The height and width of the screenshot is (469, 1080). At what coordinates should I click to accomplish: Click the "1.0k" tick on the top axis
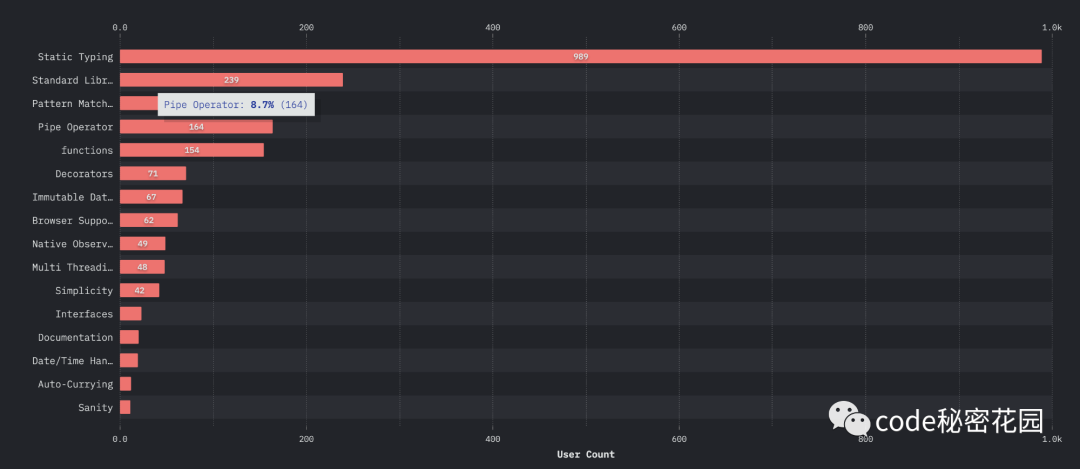1052,28
